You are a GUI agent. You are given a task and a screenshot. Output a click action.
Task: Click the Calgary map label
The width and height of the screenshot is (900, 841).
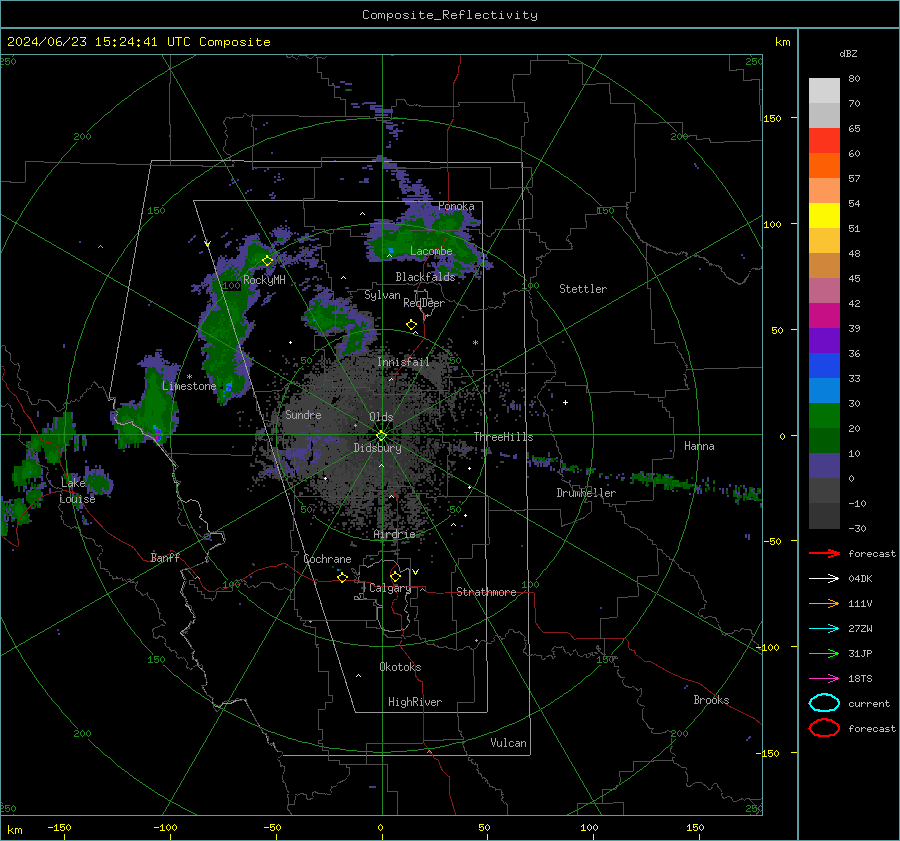click(390, 588)
